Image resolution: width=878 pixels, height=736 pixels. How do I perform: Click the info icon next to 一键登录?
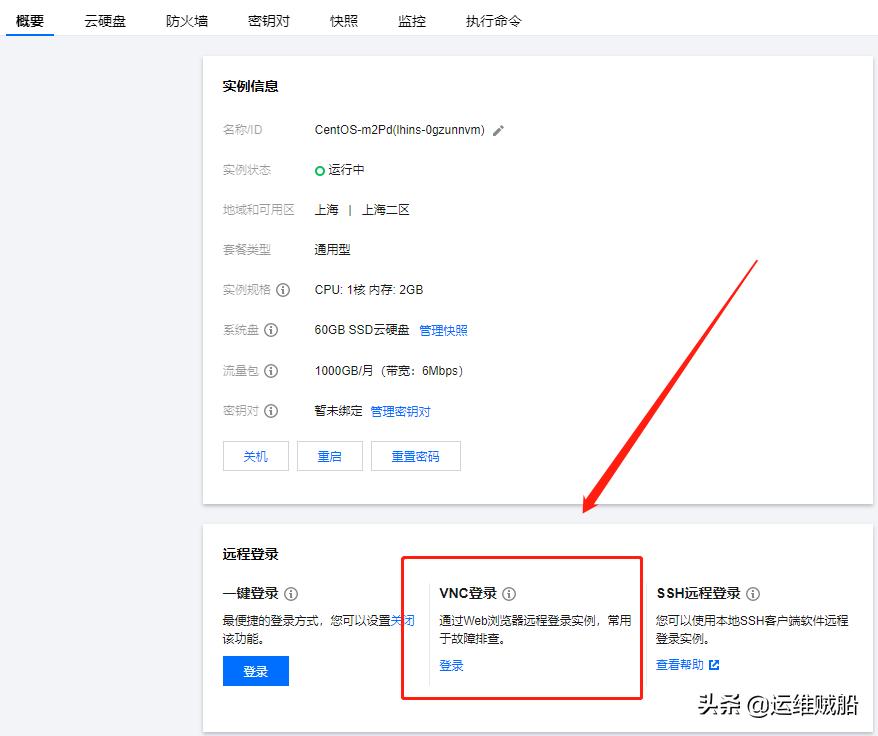pyautogui.click(x=290, y=593)
